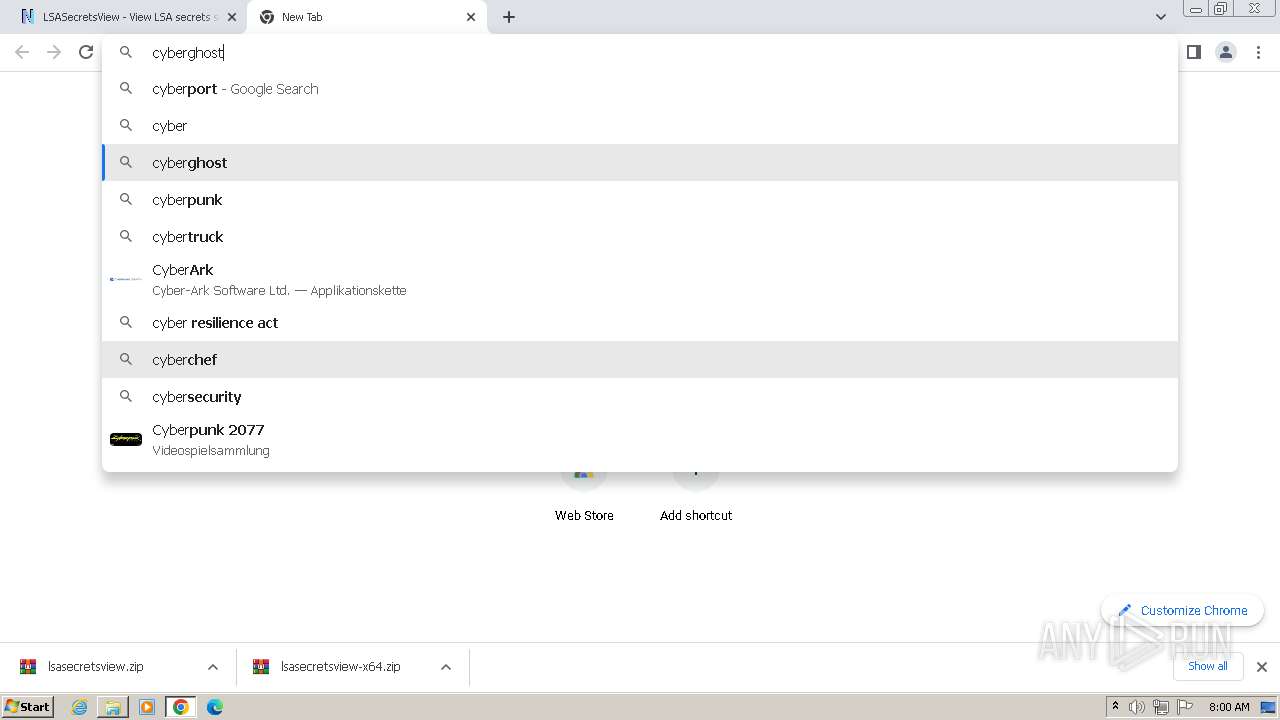Open media player taskbar icon
Screen dimensions: 1280x720
pyautogui.click(x=147, y=707)
